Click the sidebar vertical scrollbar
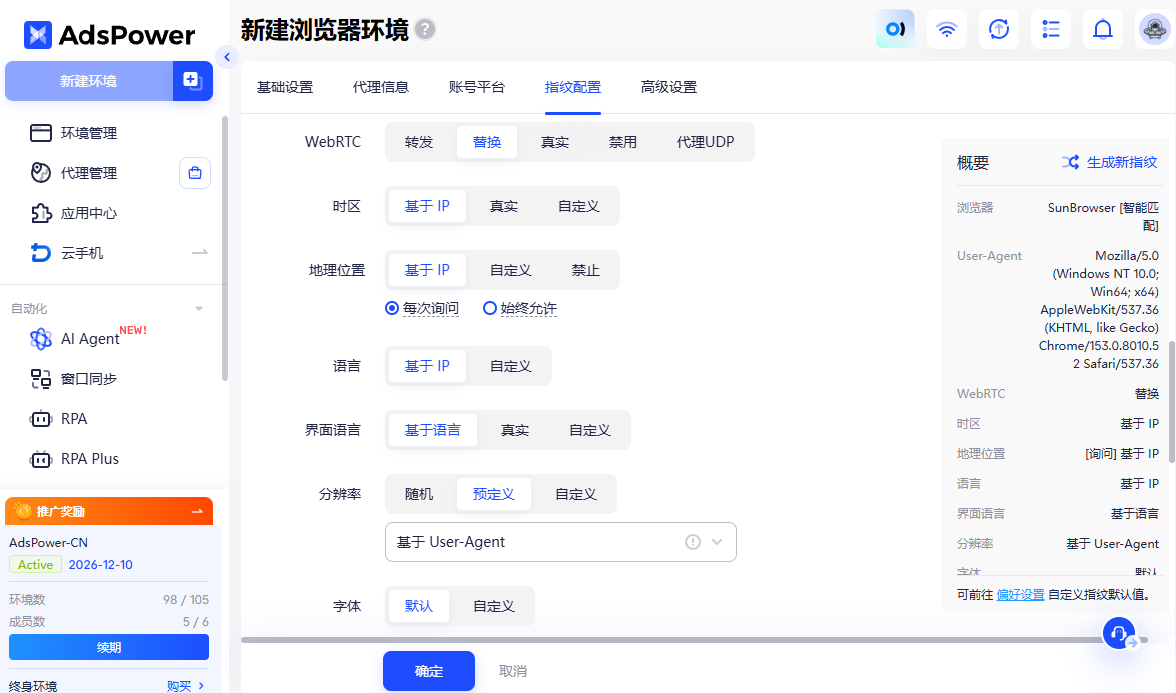This screenshot has width=1176, height=693. click(224, 249)
